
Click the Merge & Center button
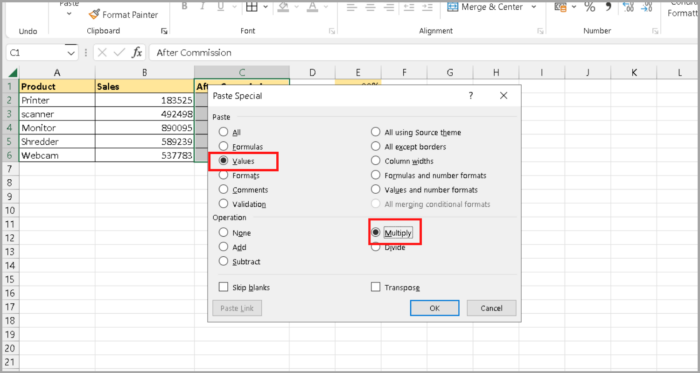[485, 7]
